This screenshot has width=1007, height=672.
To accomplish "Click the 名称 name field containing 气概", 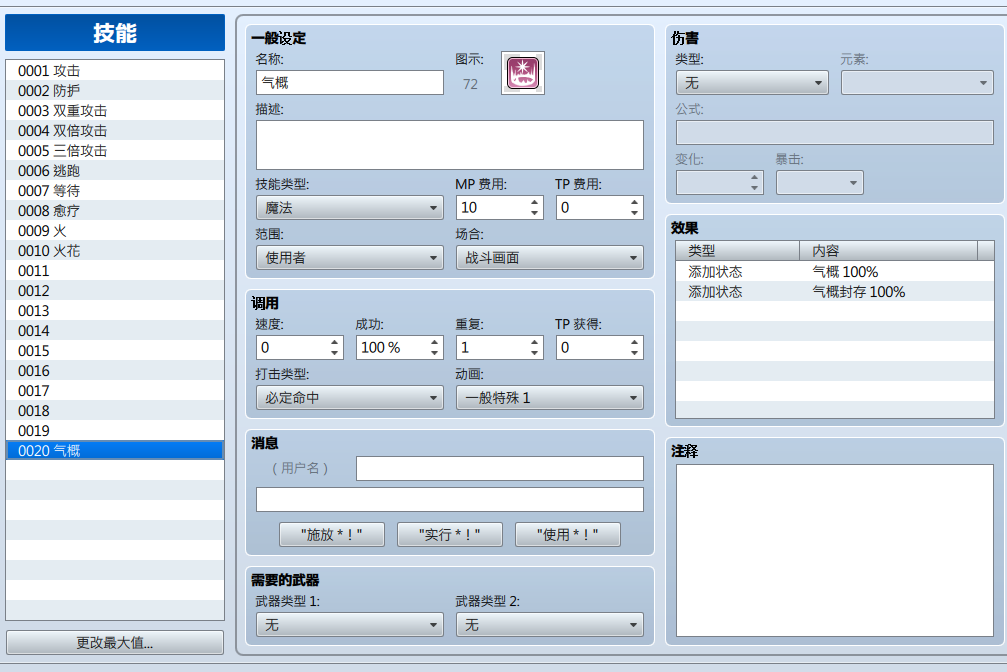I will click(x=349, y=83).
